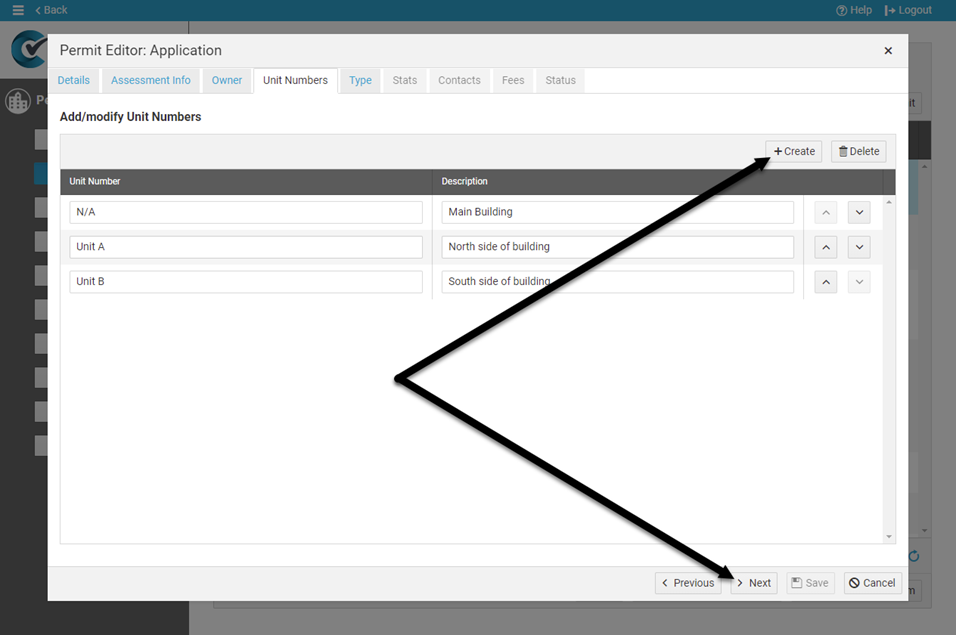The height and width of the screenshot is (635, 956).
Task: Close the Permit Editor dialog
Action: tap(888, 51)
